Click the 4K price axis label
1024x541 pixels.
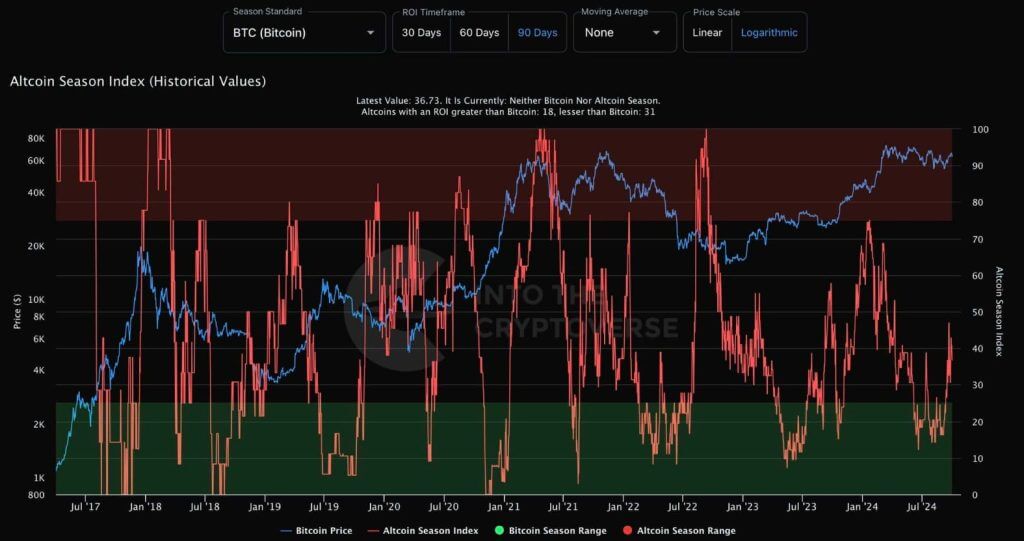39,370
